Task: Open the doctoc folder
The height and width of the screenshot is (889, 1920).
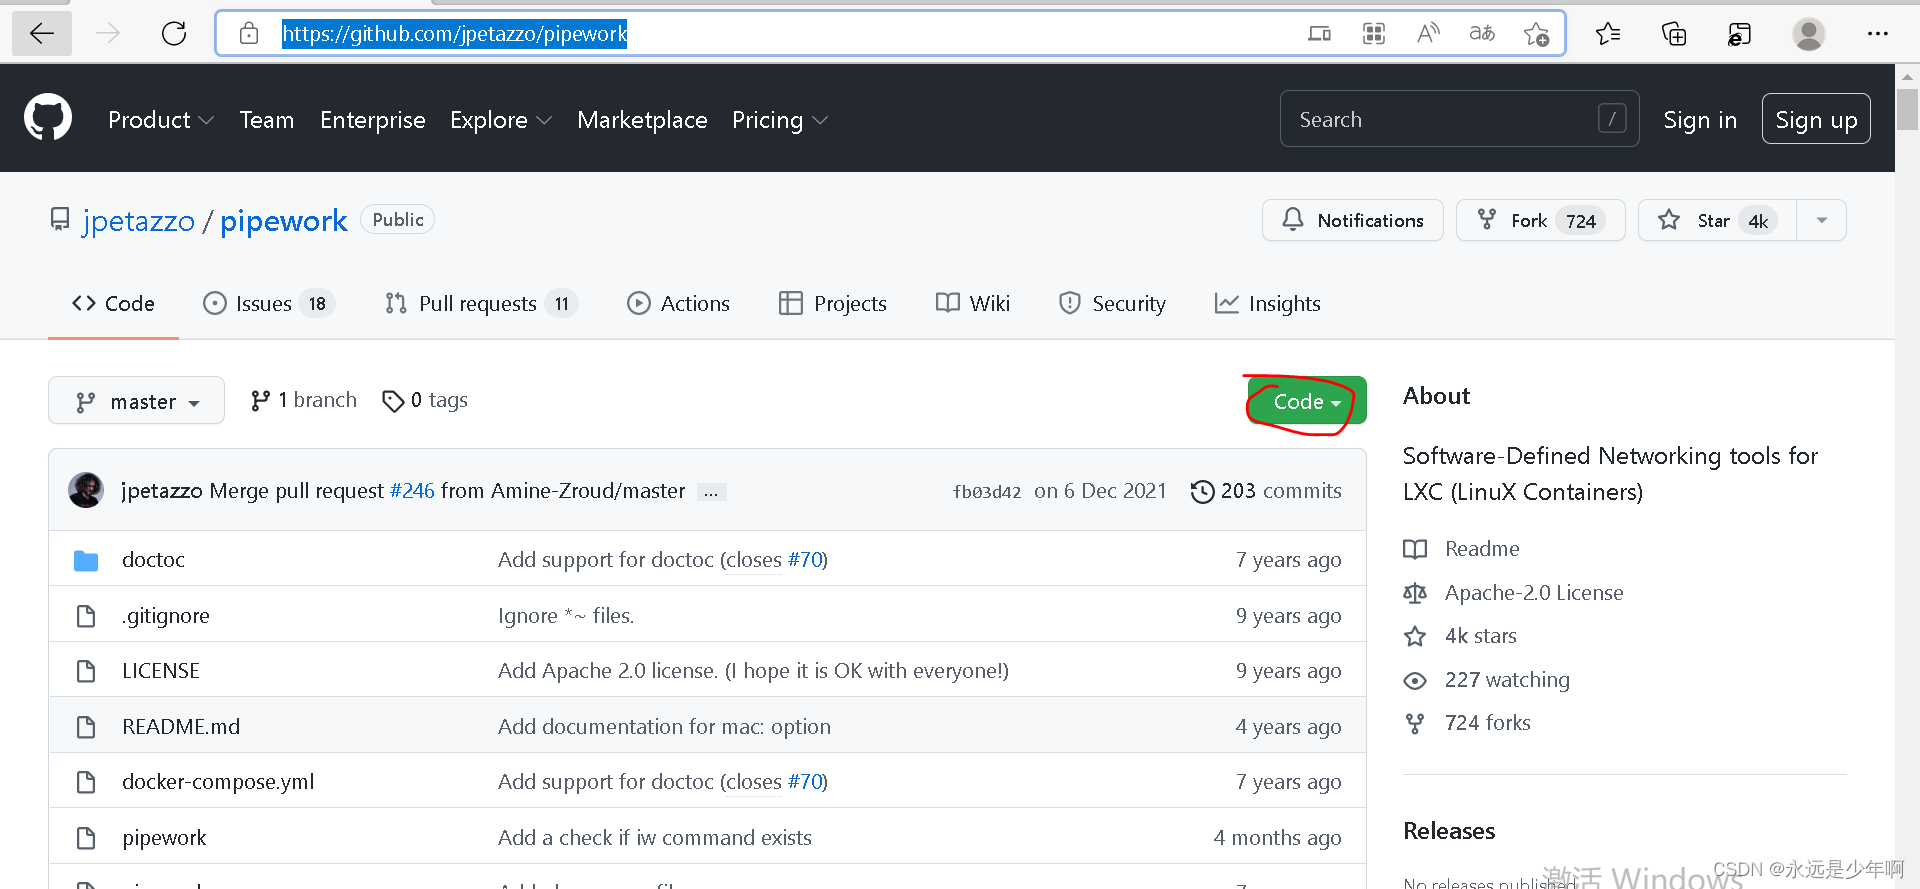Action: (x=153, y=560)
